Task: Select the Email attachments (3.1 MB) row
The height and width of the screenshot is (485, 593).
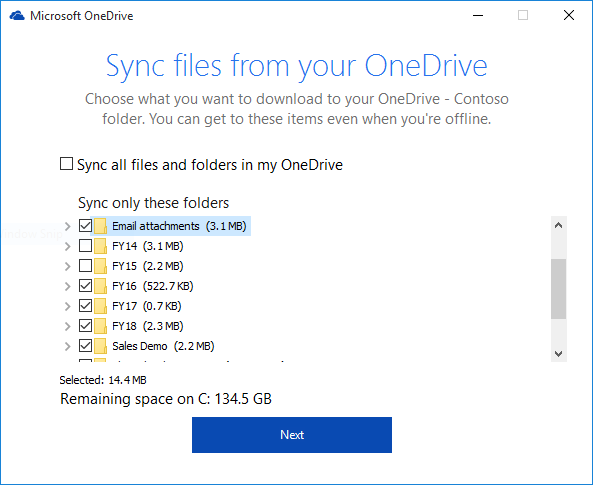Action: click(171, 226)
